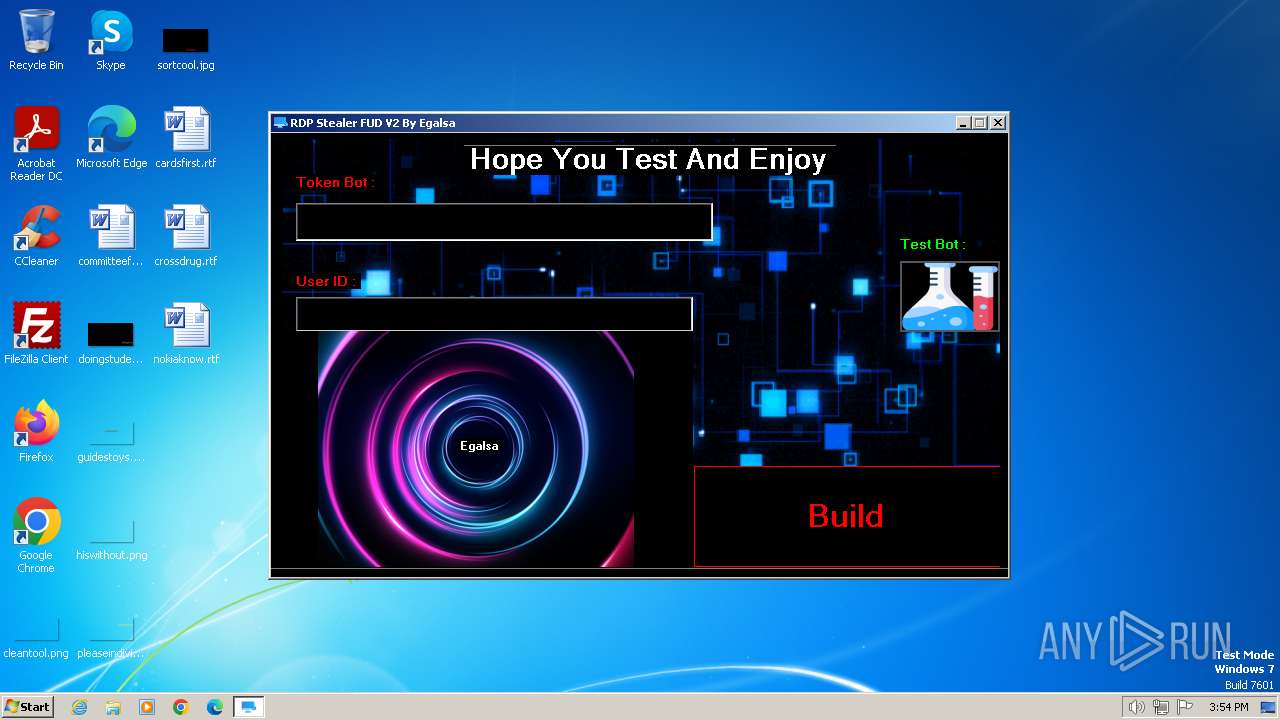
Task: Click the "Hope You Test And Enjoy" heading
Action: [648, 159]
